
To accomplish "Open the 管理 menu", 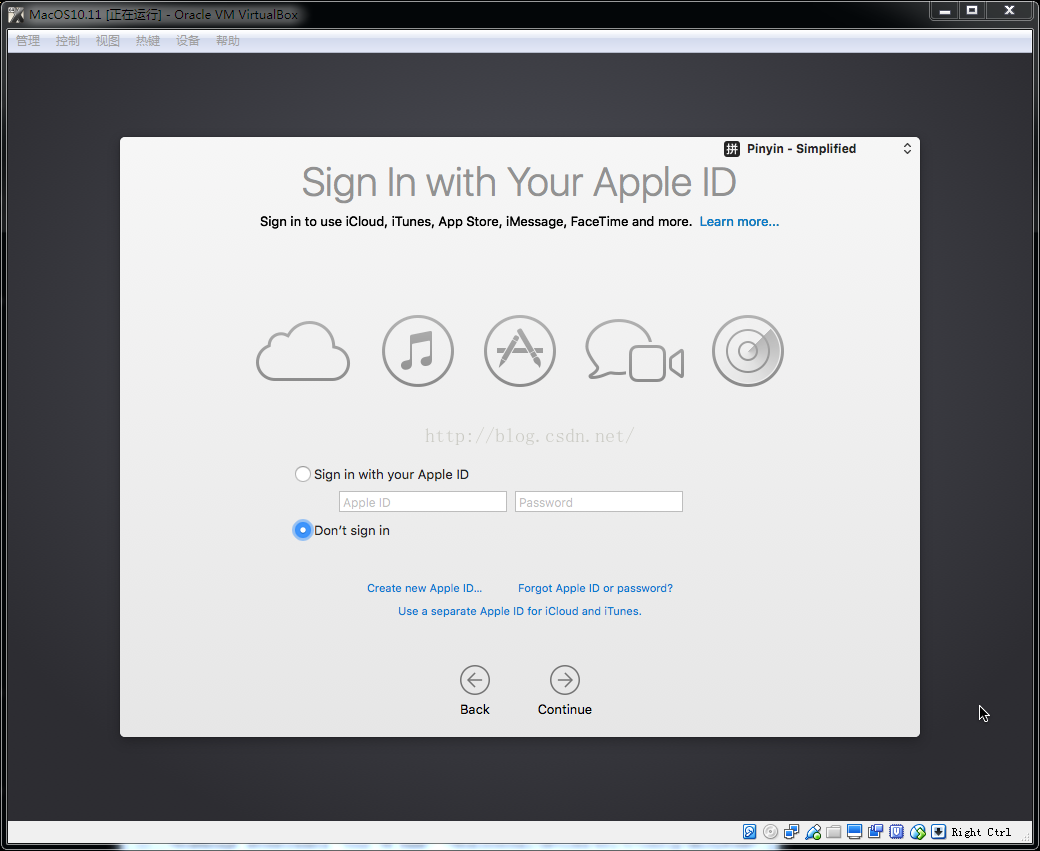I will (28, 41).
